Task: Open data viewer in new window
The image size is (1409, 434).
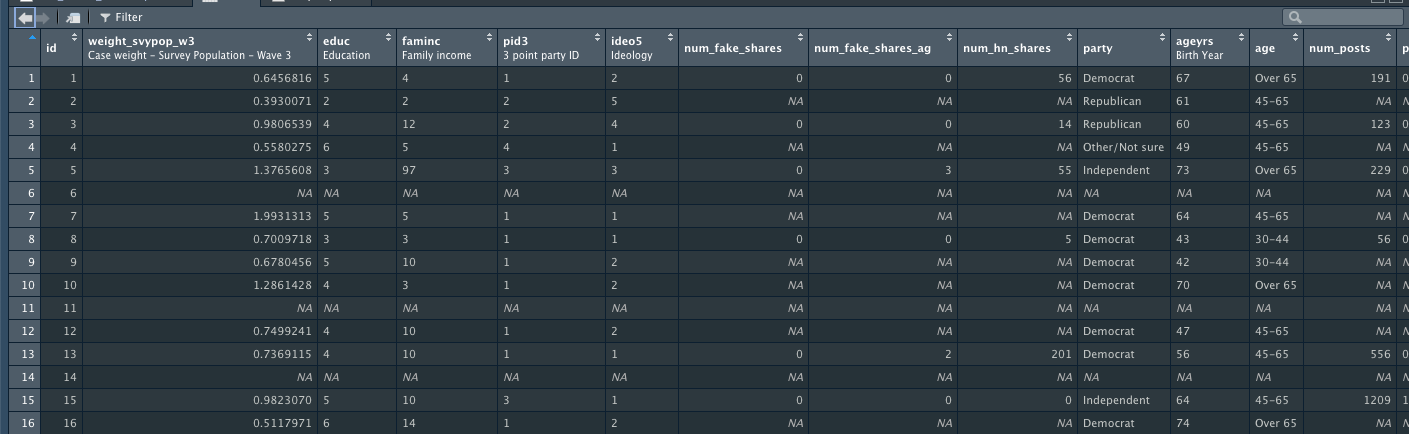Action: (73, 18)
